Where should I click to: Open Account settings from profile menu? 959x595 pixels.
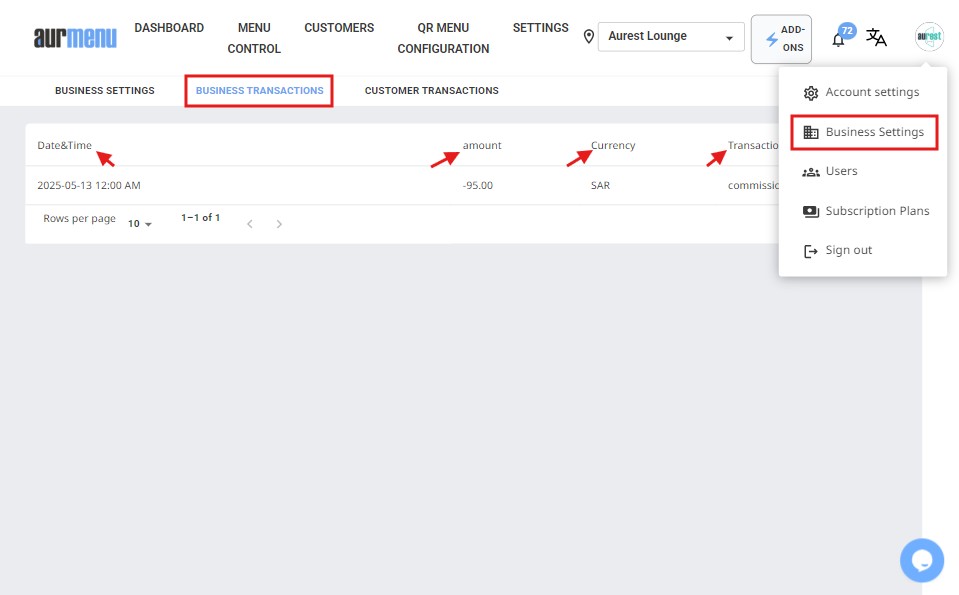[871, 92]
